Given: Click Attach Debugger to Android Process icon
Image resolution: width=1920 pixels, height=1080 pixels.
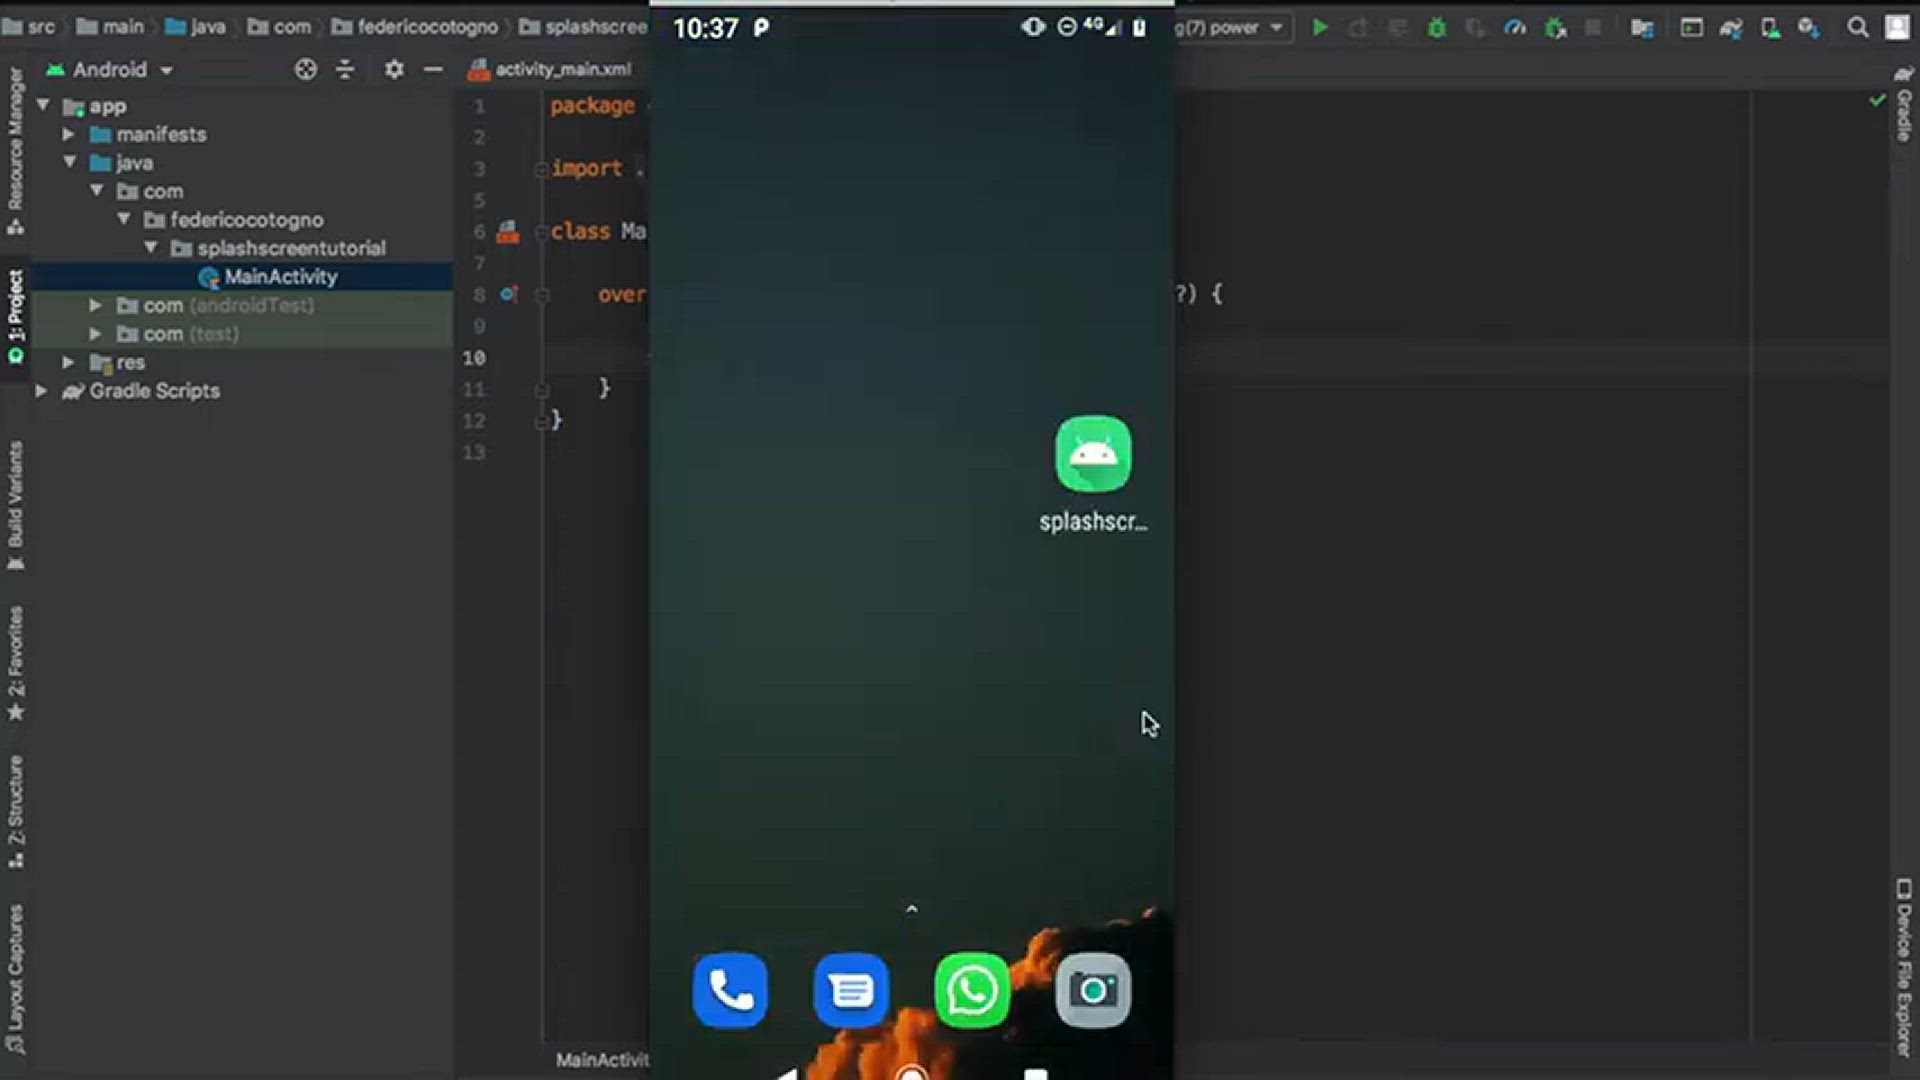Looking at the screenshot, I should [x=1555, y=28].
